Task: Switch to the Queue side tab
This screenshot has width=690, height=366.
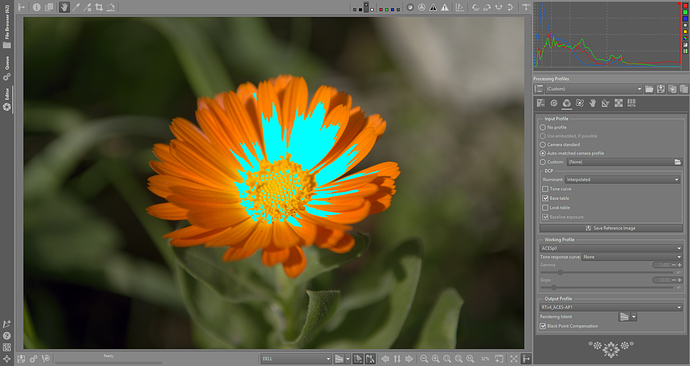Action: [7, 68]
